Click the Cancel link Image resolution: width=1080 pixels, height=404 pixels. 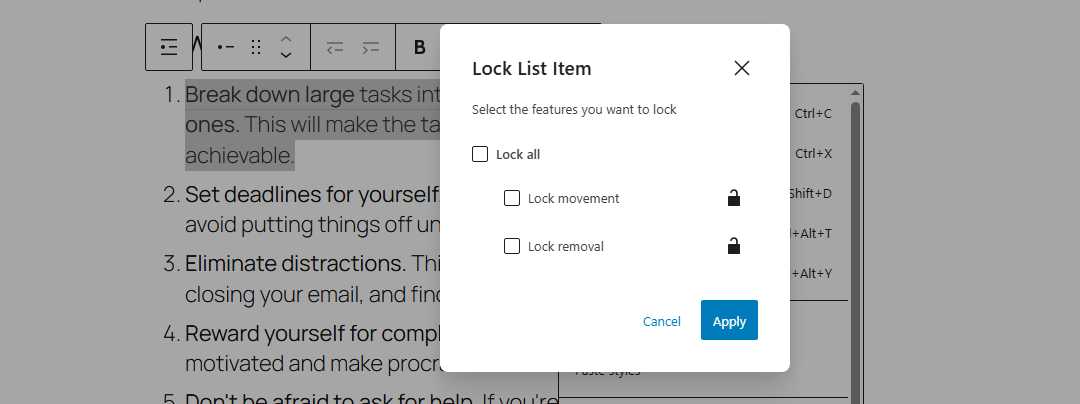coord(661,321)
